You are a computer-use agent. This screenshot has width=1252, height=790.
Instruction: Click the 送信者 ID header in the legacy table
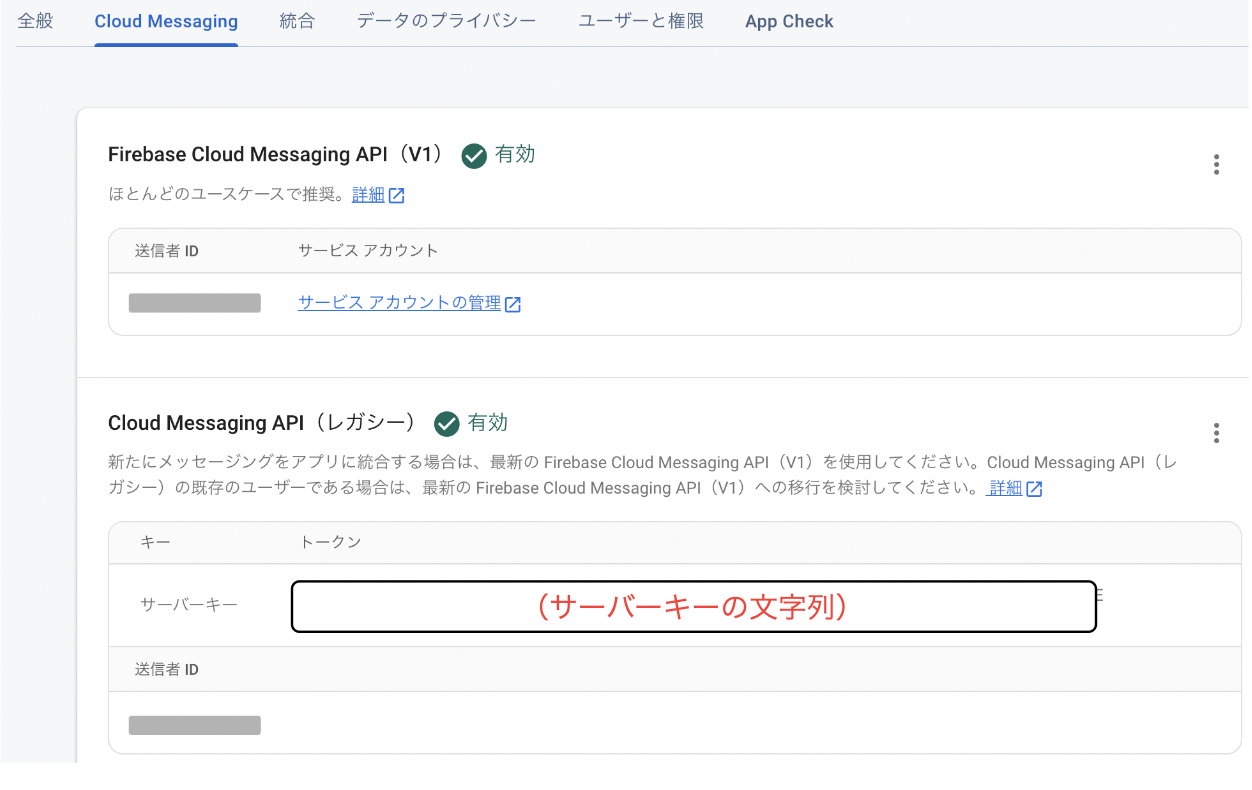167,669
